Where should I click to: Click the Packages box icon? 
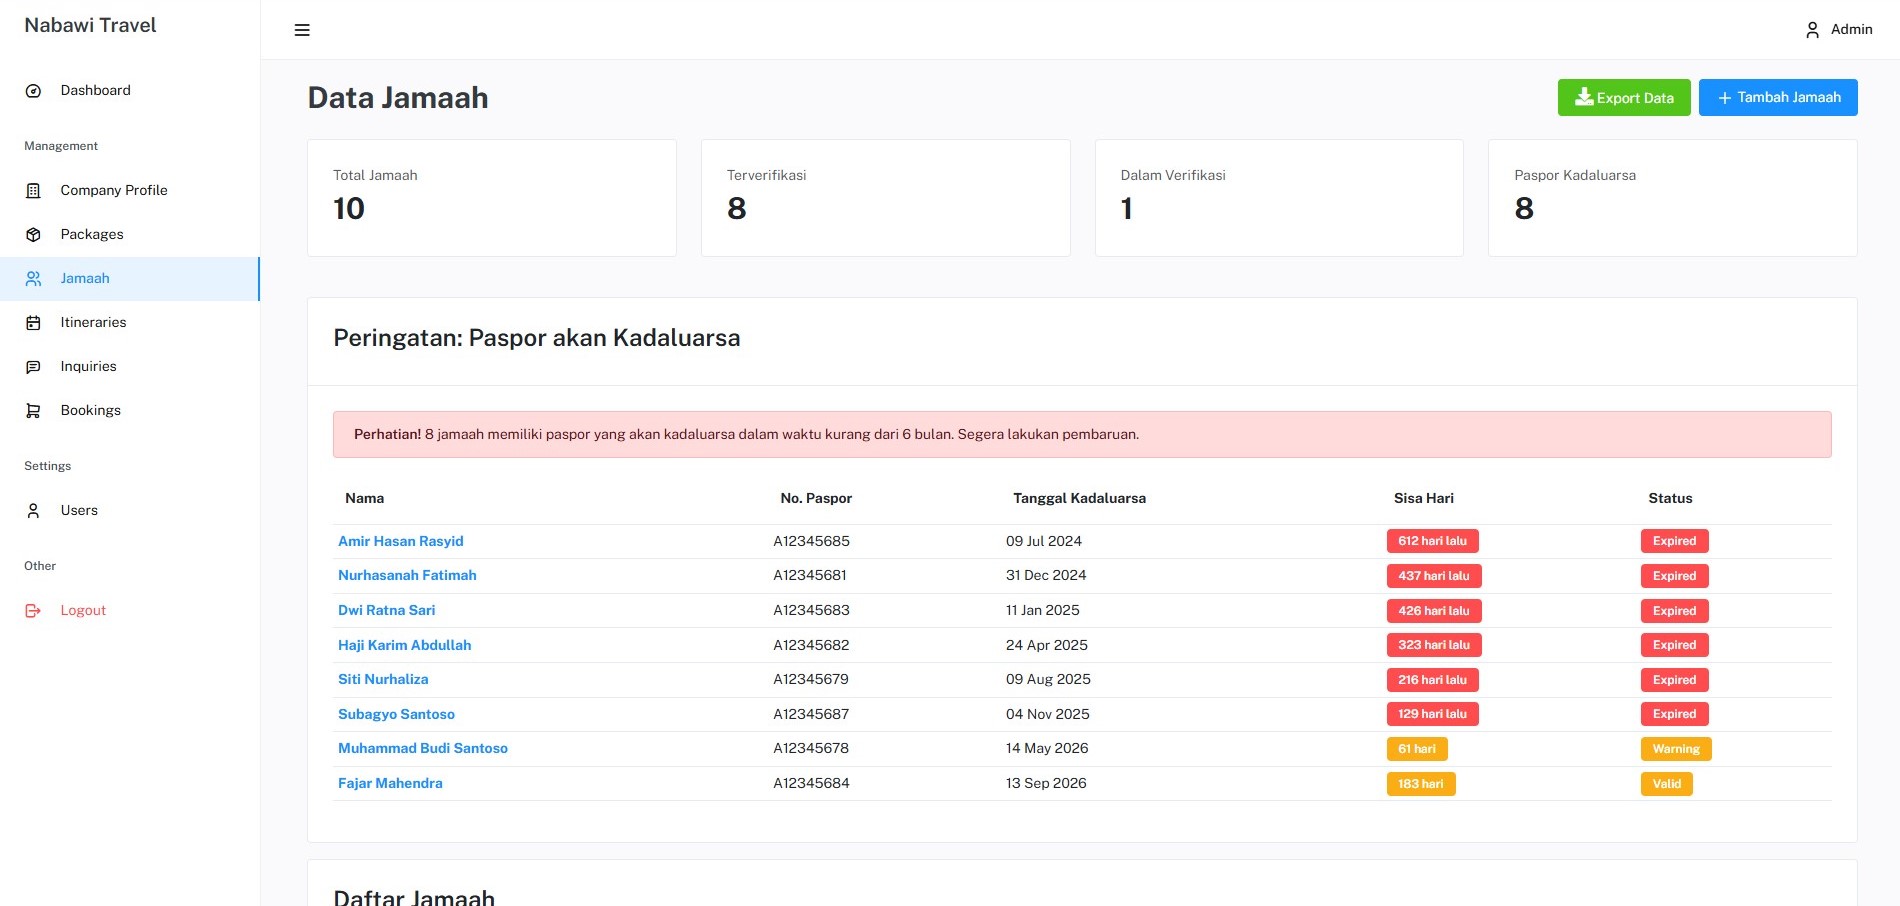pos(33,235)
